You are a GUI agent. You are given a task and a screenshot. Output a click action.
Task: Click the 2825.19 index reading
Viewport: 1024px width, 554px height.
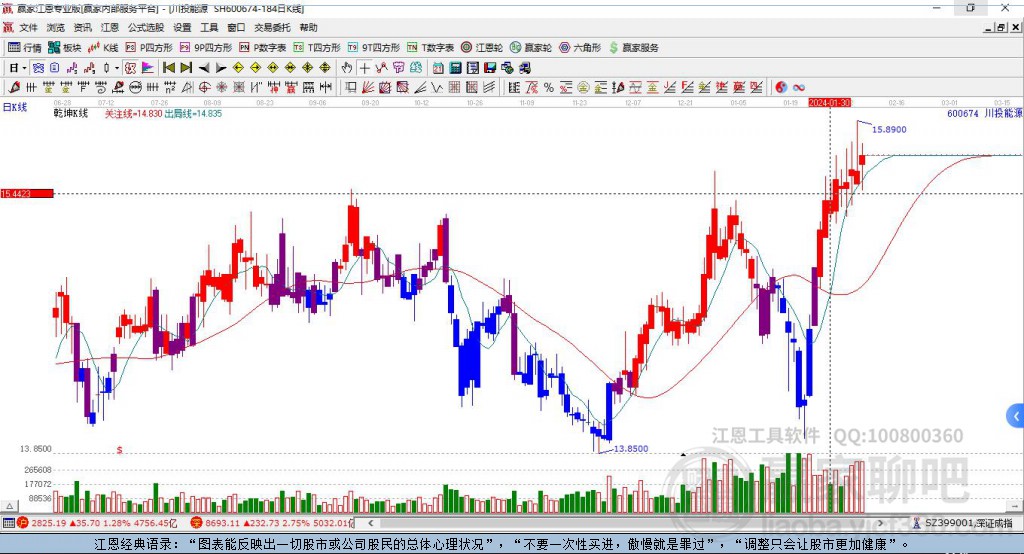[x=48, y=523]
